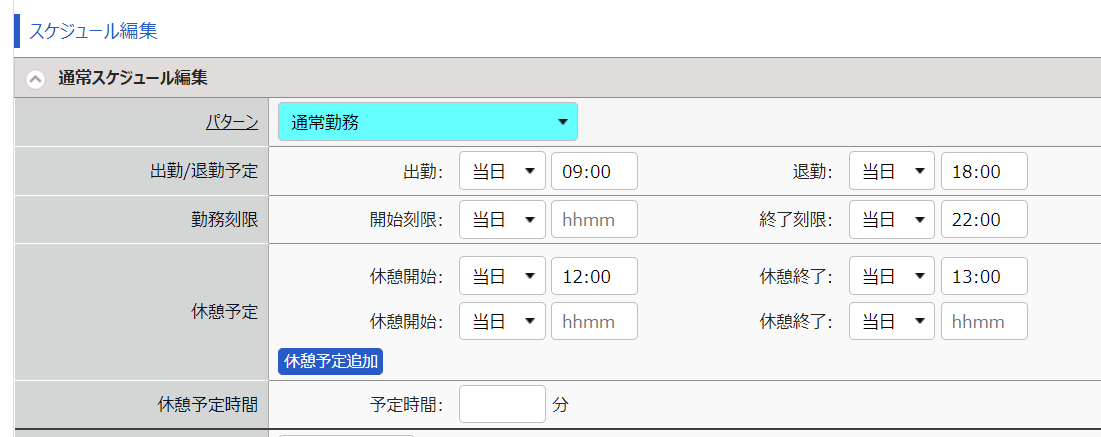This screenshot has width=1101, height=437.
Task: Open the second 休憩開始 day dropdown
Action: pyautogui.click(x=502, y=321)
